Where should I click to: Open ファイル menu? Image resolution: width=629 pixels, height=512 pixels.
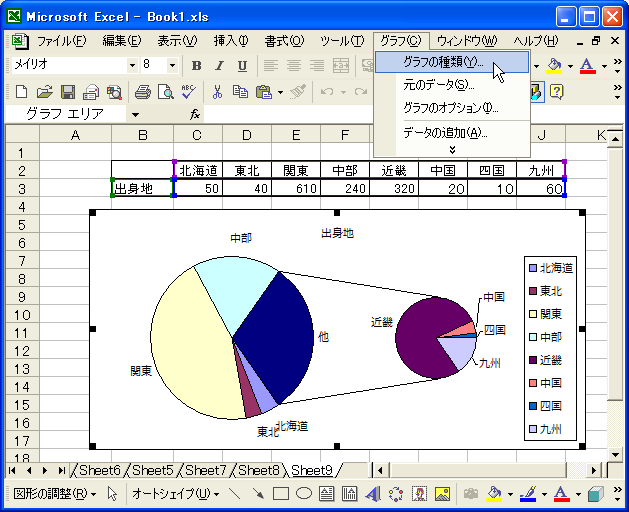(x=62, y=41)
